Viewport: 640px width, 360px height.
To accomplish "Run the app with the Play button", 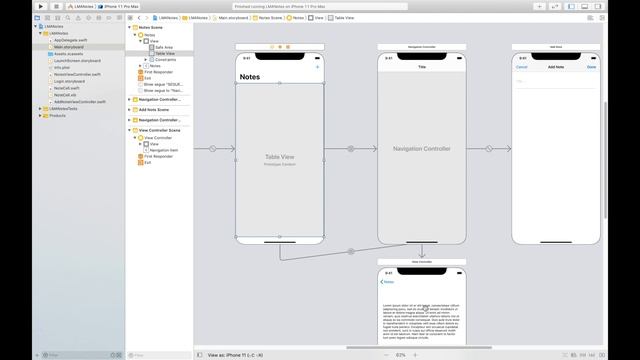I will click(x=41, y=7).
